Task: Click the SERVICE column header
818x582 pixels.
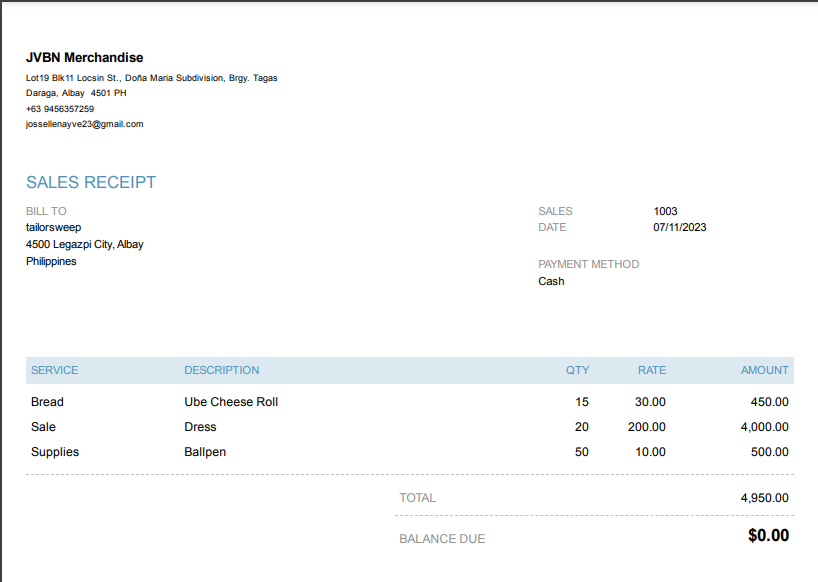Action: [x=55, y=370]
